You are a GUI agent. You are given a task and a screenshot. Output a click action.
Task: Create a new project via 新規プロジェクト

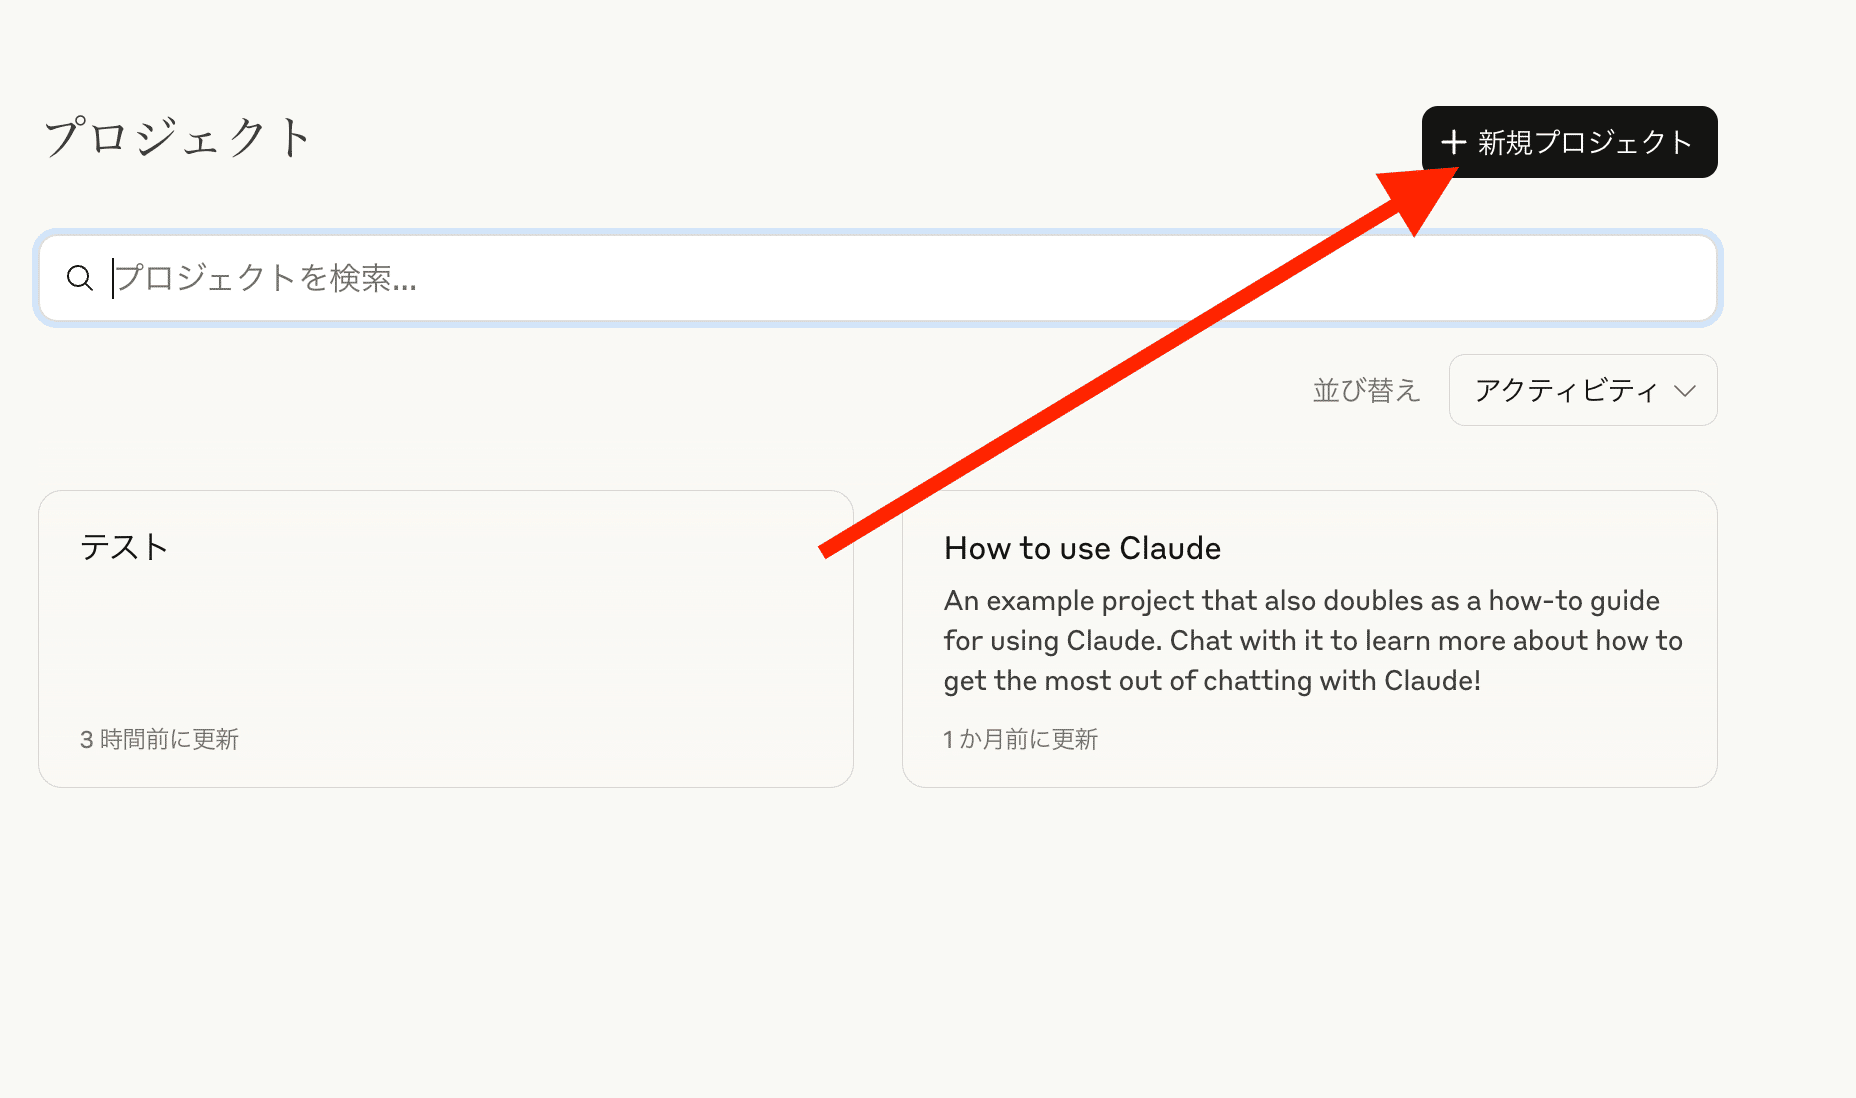pos(1569,142)
